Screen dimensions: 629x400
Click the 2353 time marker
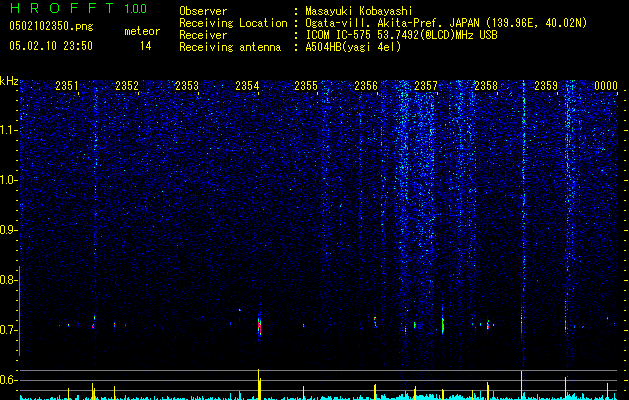[187, 86]
